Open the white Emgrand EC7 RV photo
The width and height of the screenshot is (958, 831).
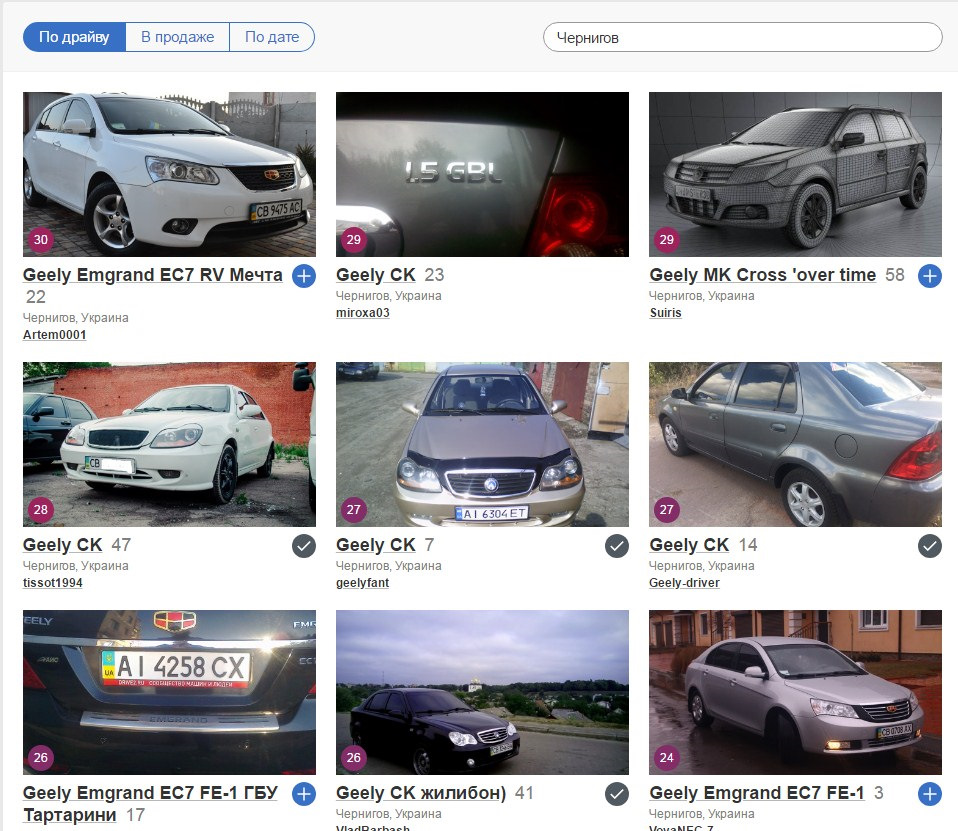169,174
